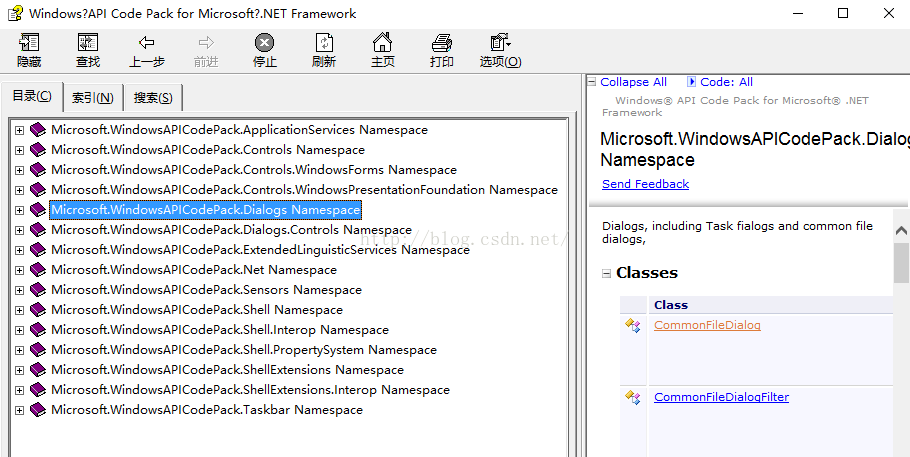The width and height of the screenshot is (910, 457).
Task: Open the Code: All language filter
Action: click(726, 82)
